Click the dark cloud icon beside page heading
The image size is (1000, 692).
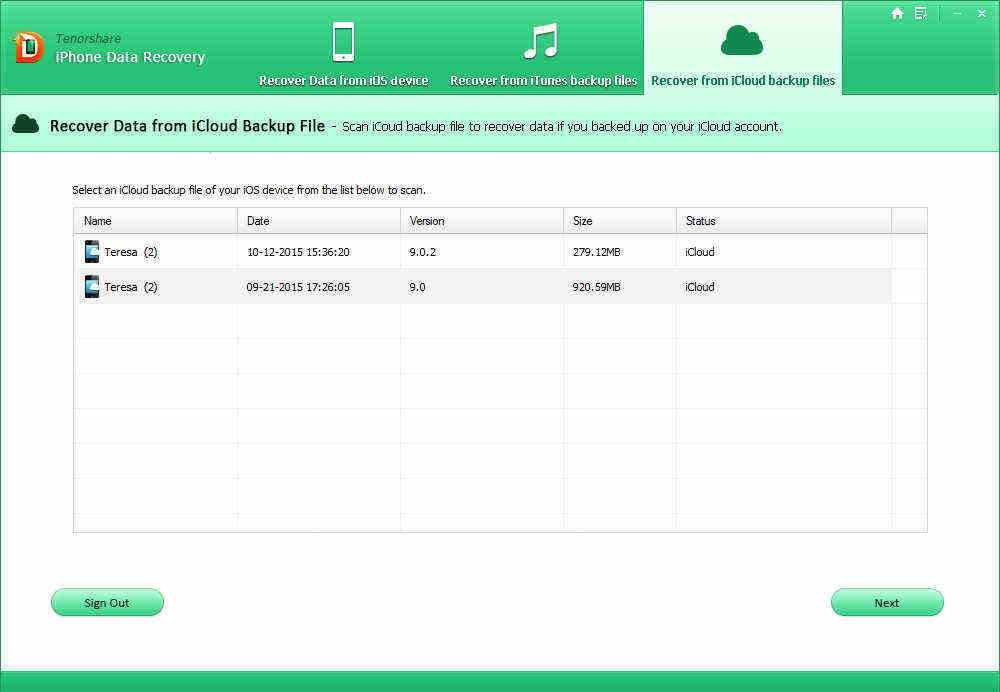click(x=26, y=124)
